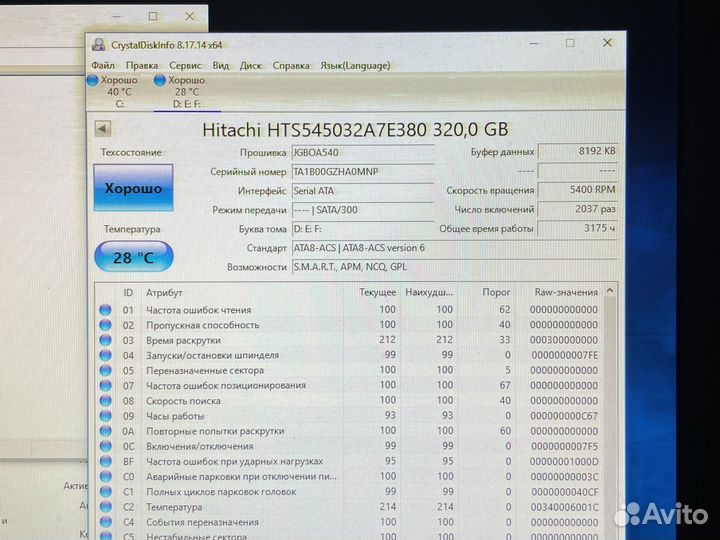
Task: Click the CrystalDiskInfo title bar app icon
Action: [98, 44]
